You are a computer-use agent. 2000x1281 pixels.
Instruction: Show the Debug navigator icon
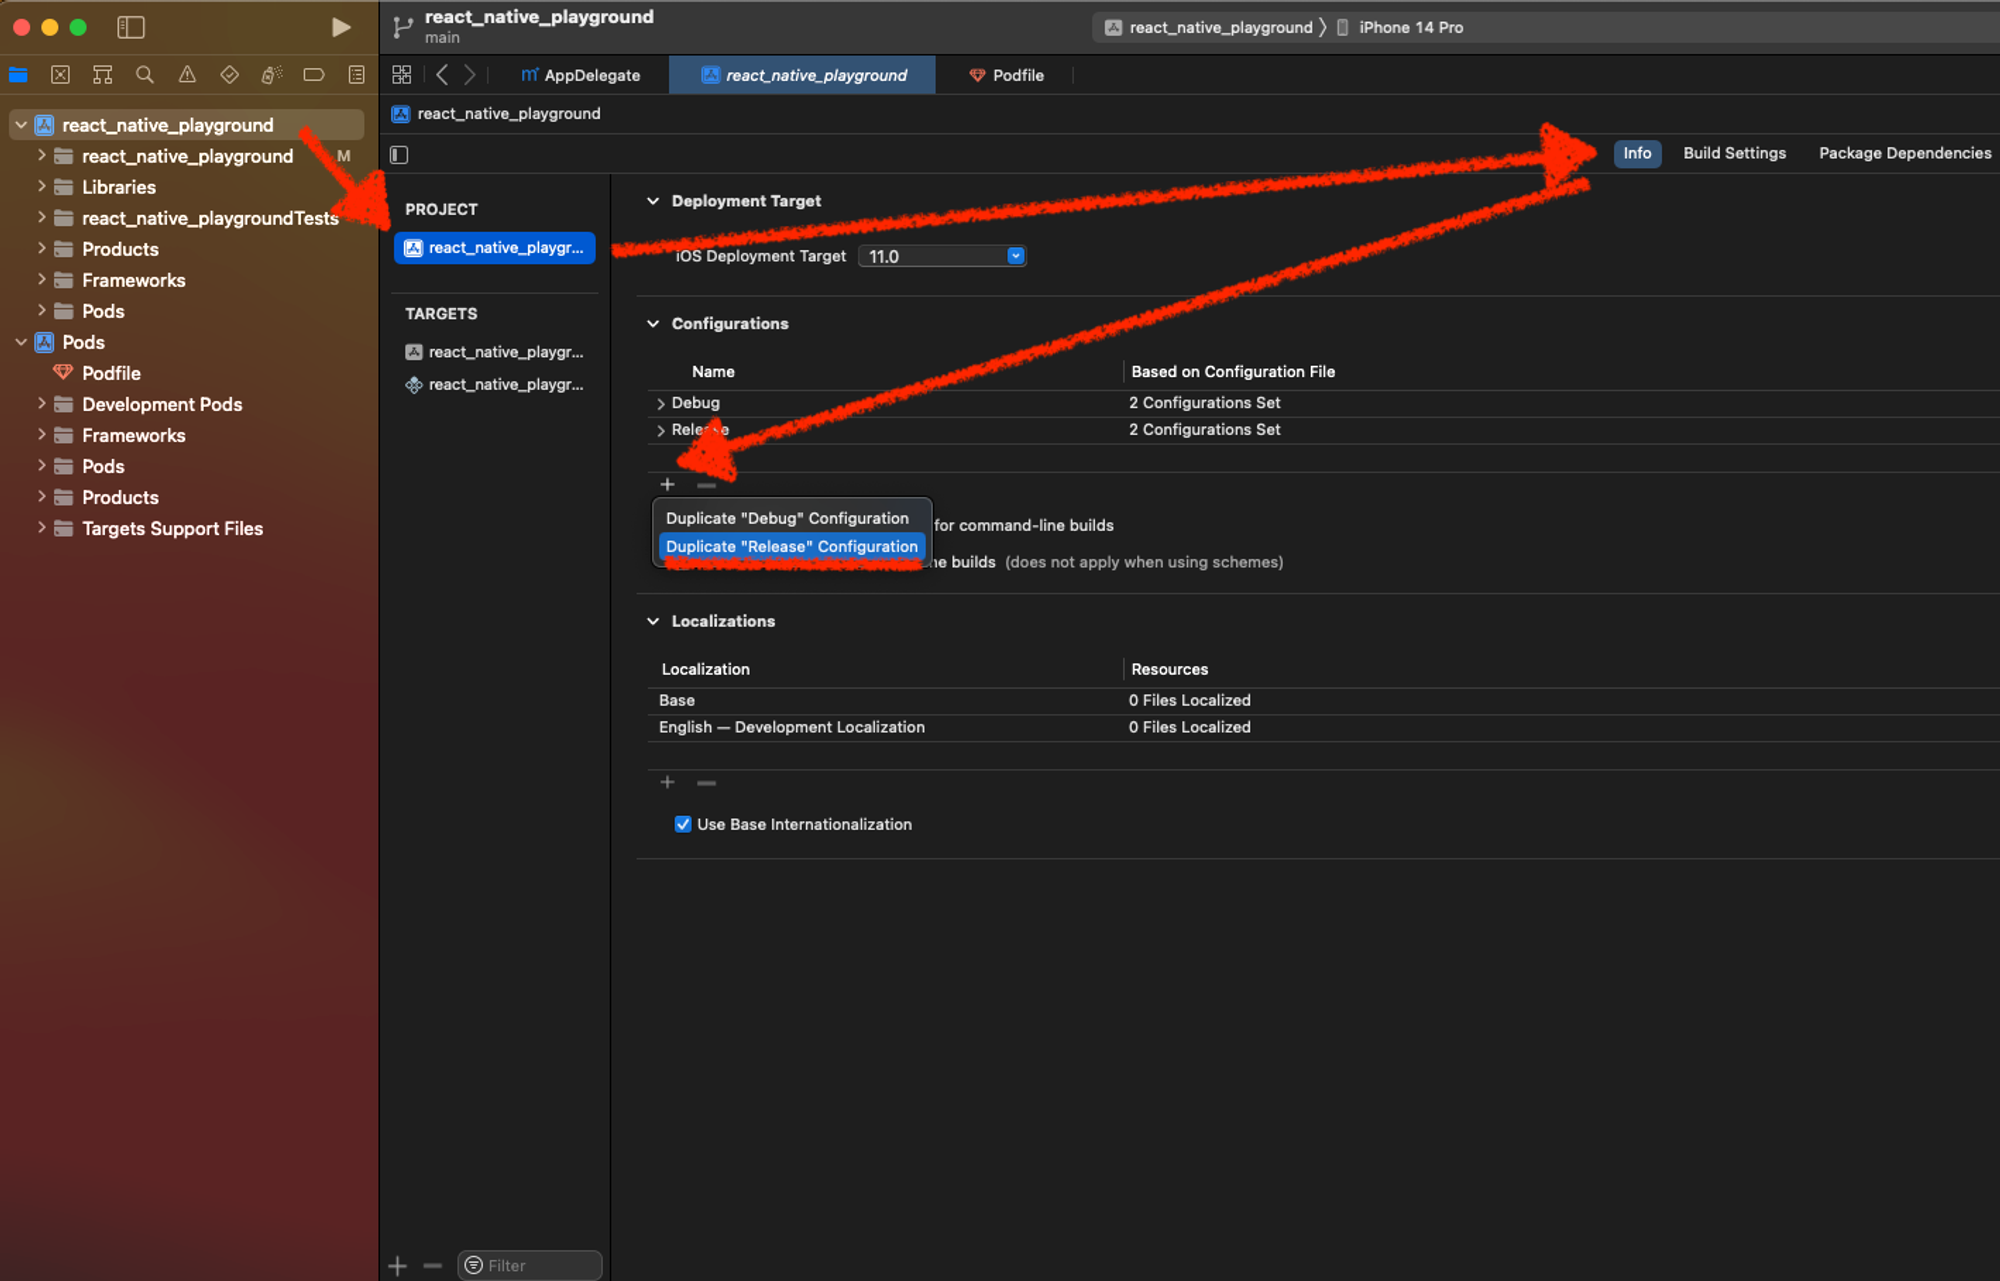[x=271, y=75]
